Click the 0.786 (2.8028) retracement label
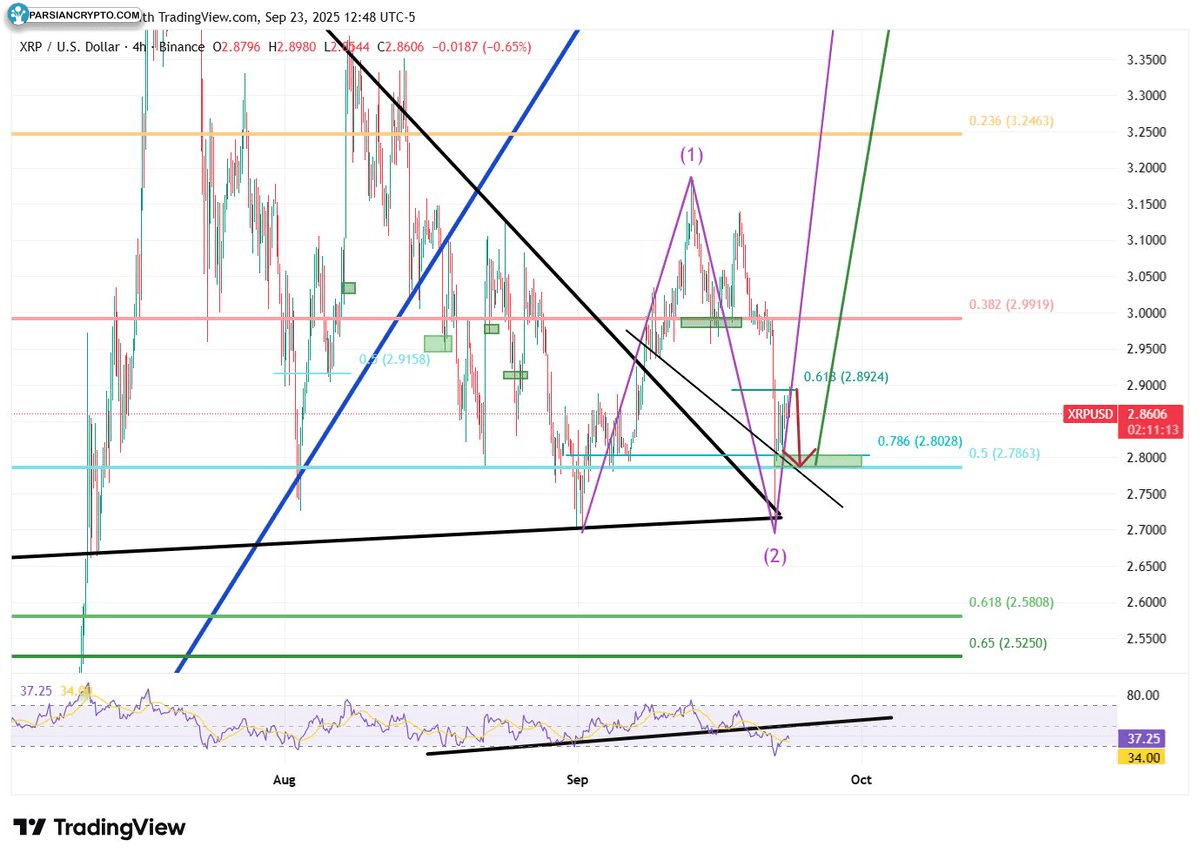The width and height of the screenshot is (1200, 860). tap(919, 441)
